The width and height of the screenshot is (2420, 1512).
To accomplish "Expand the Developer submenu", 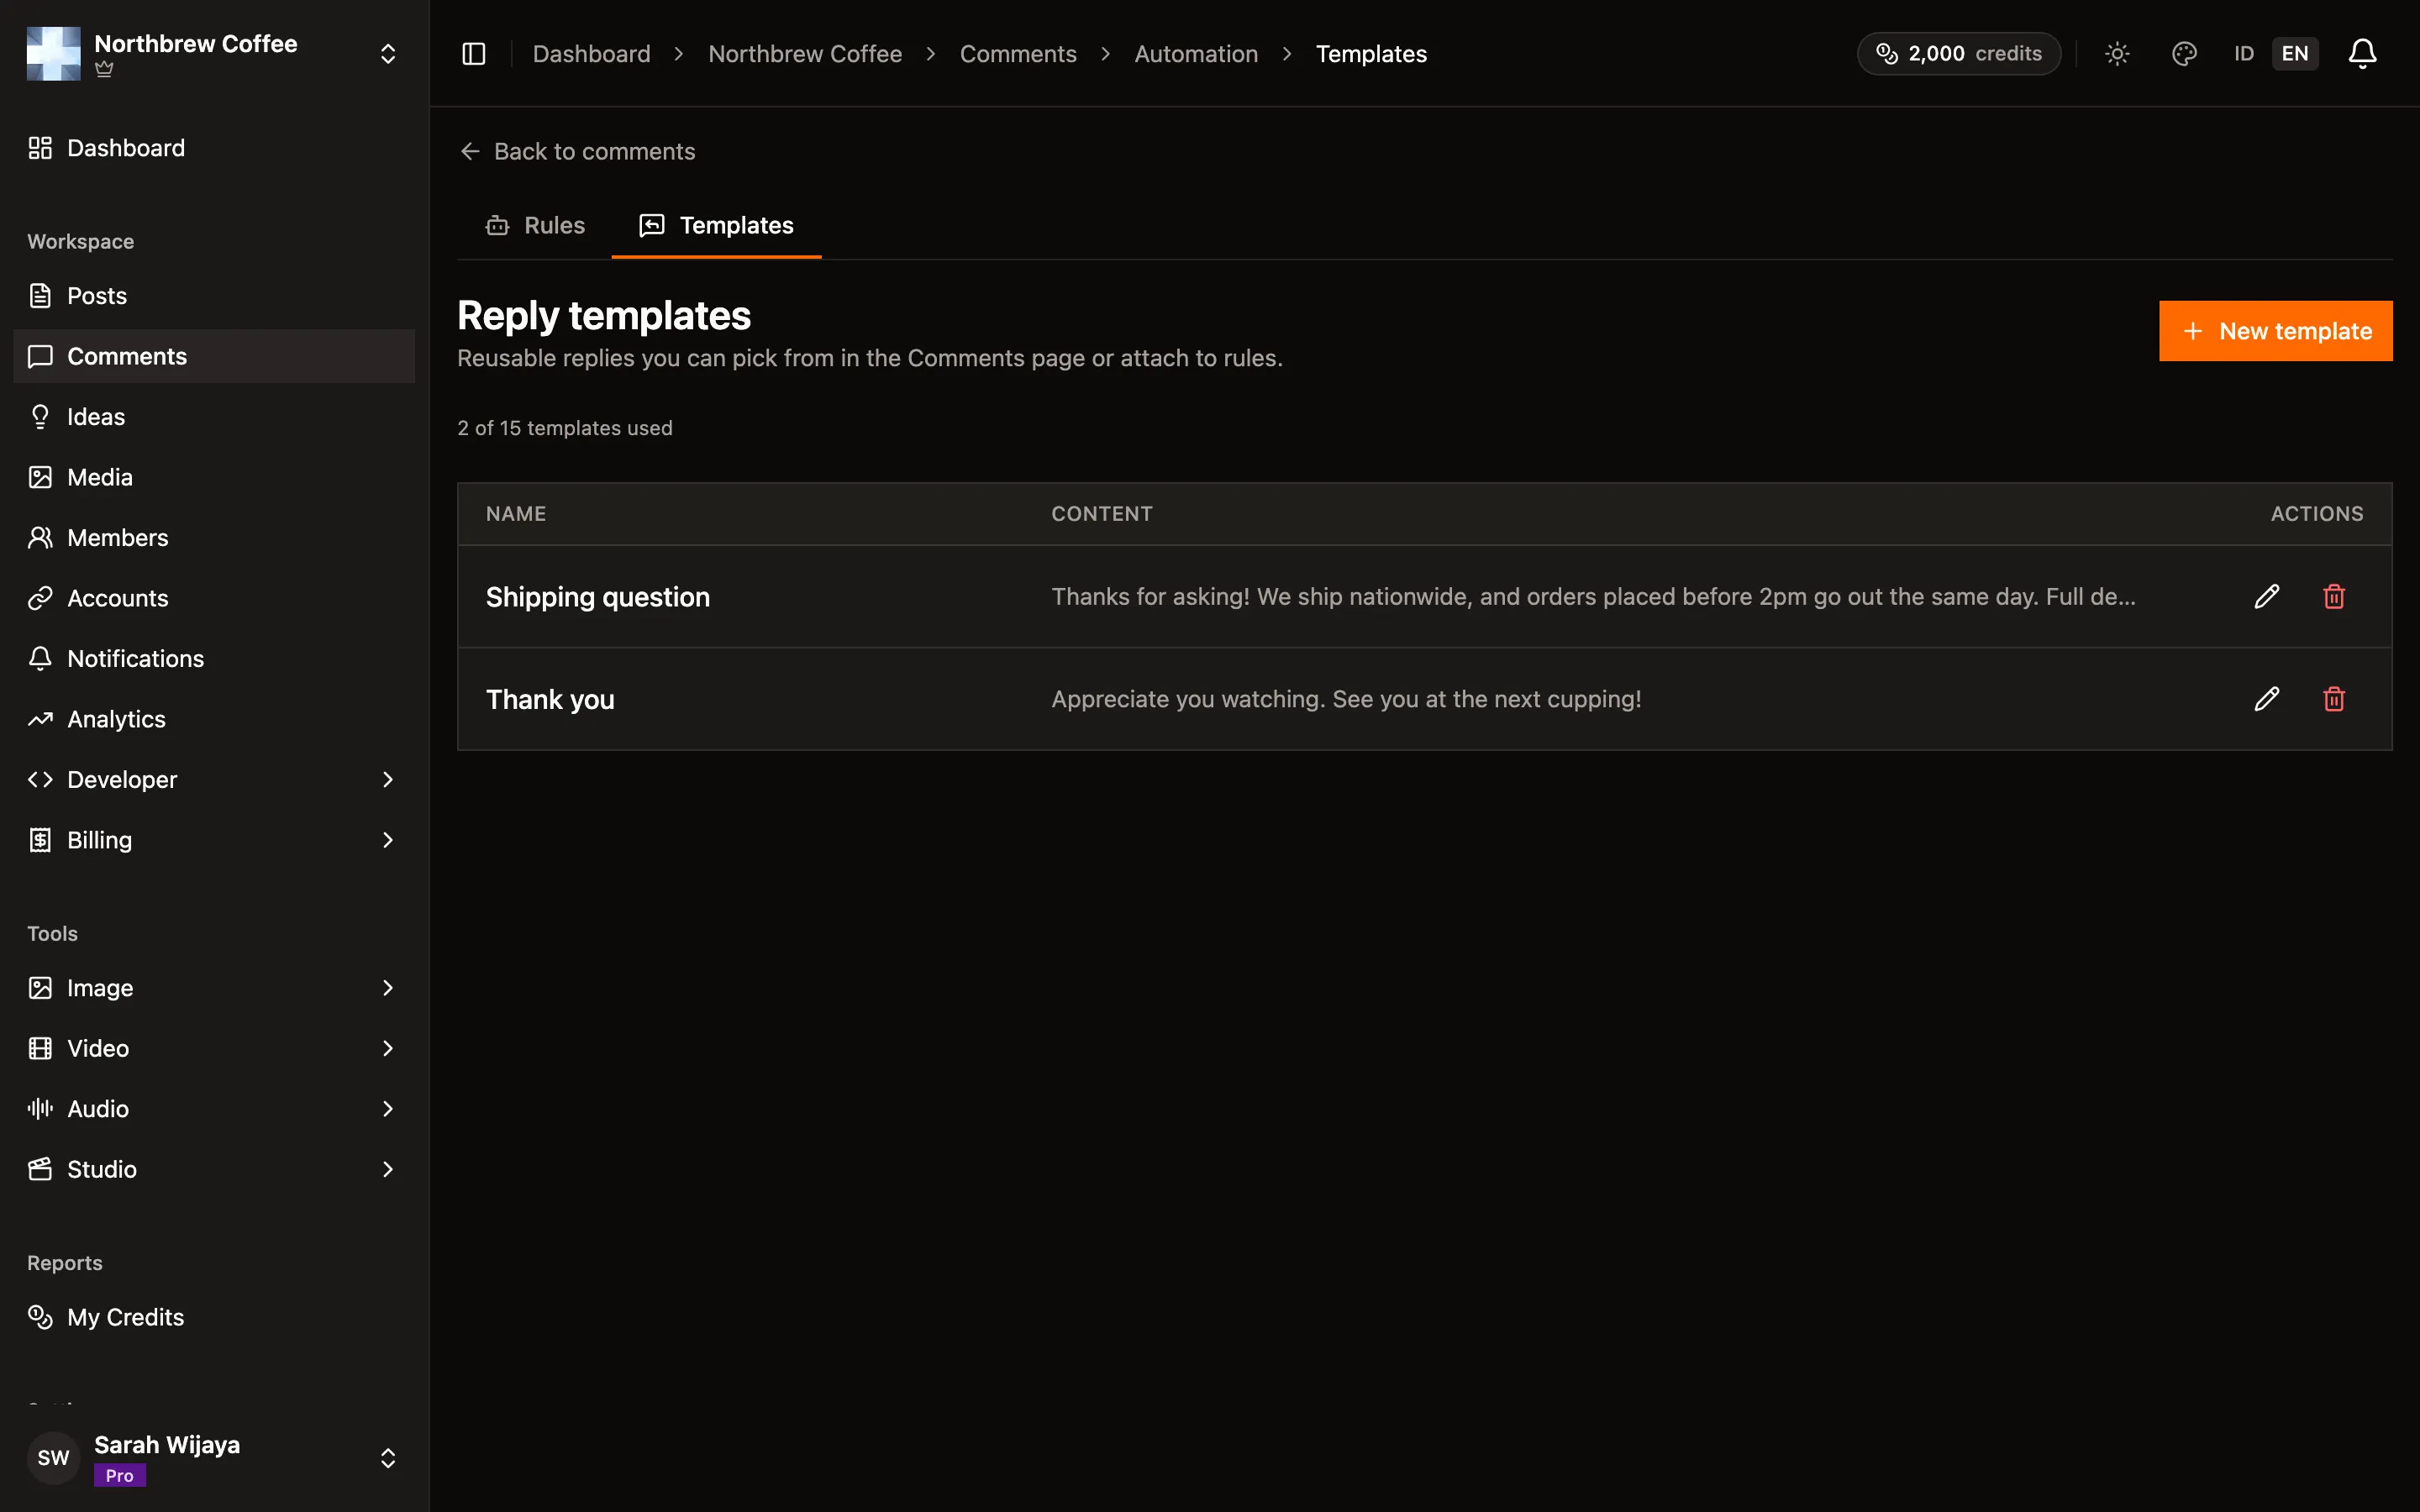I will click(x=388, y=780).
